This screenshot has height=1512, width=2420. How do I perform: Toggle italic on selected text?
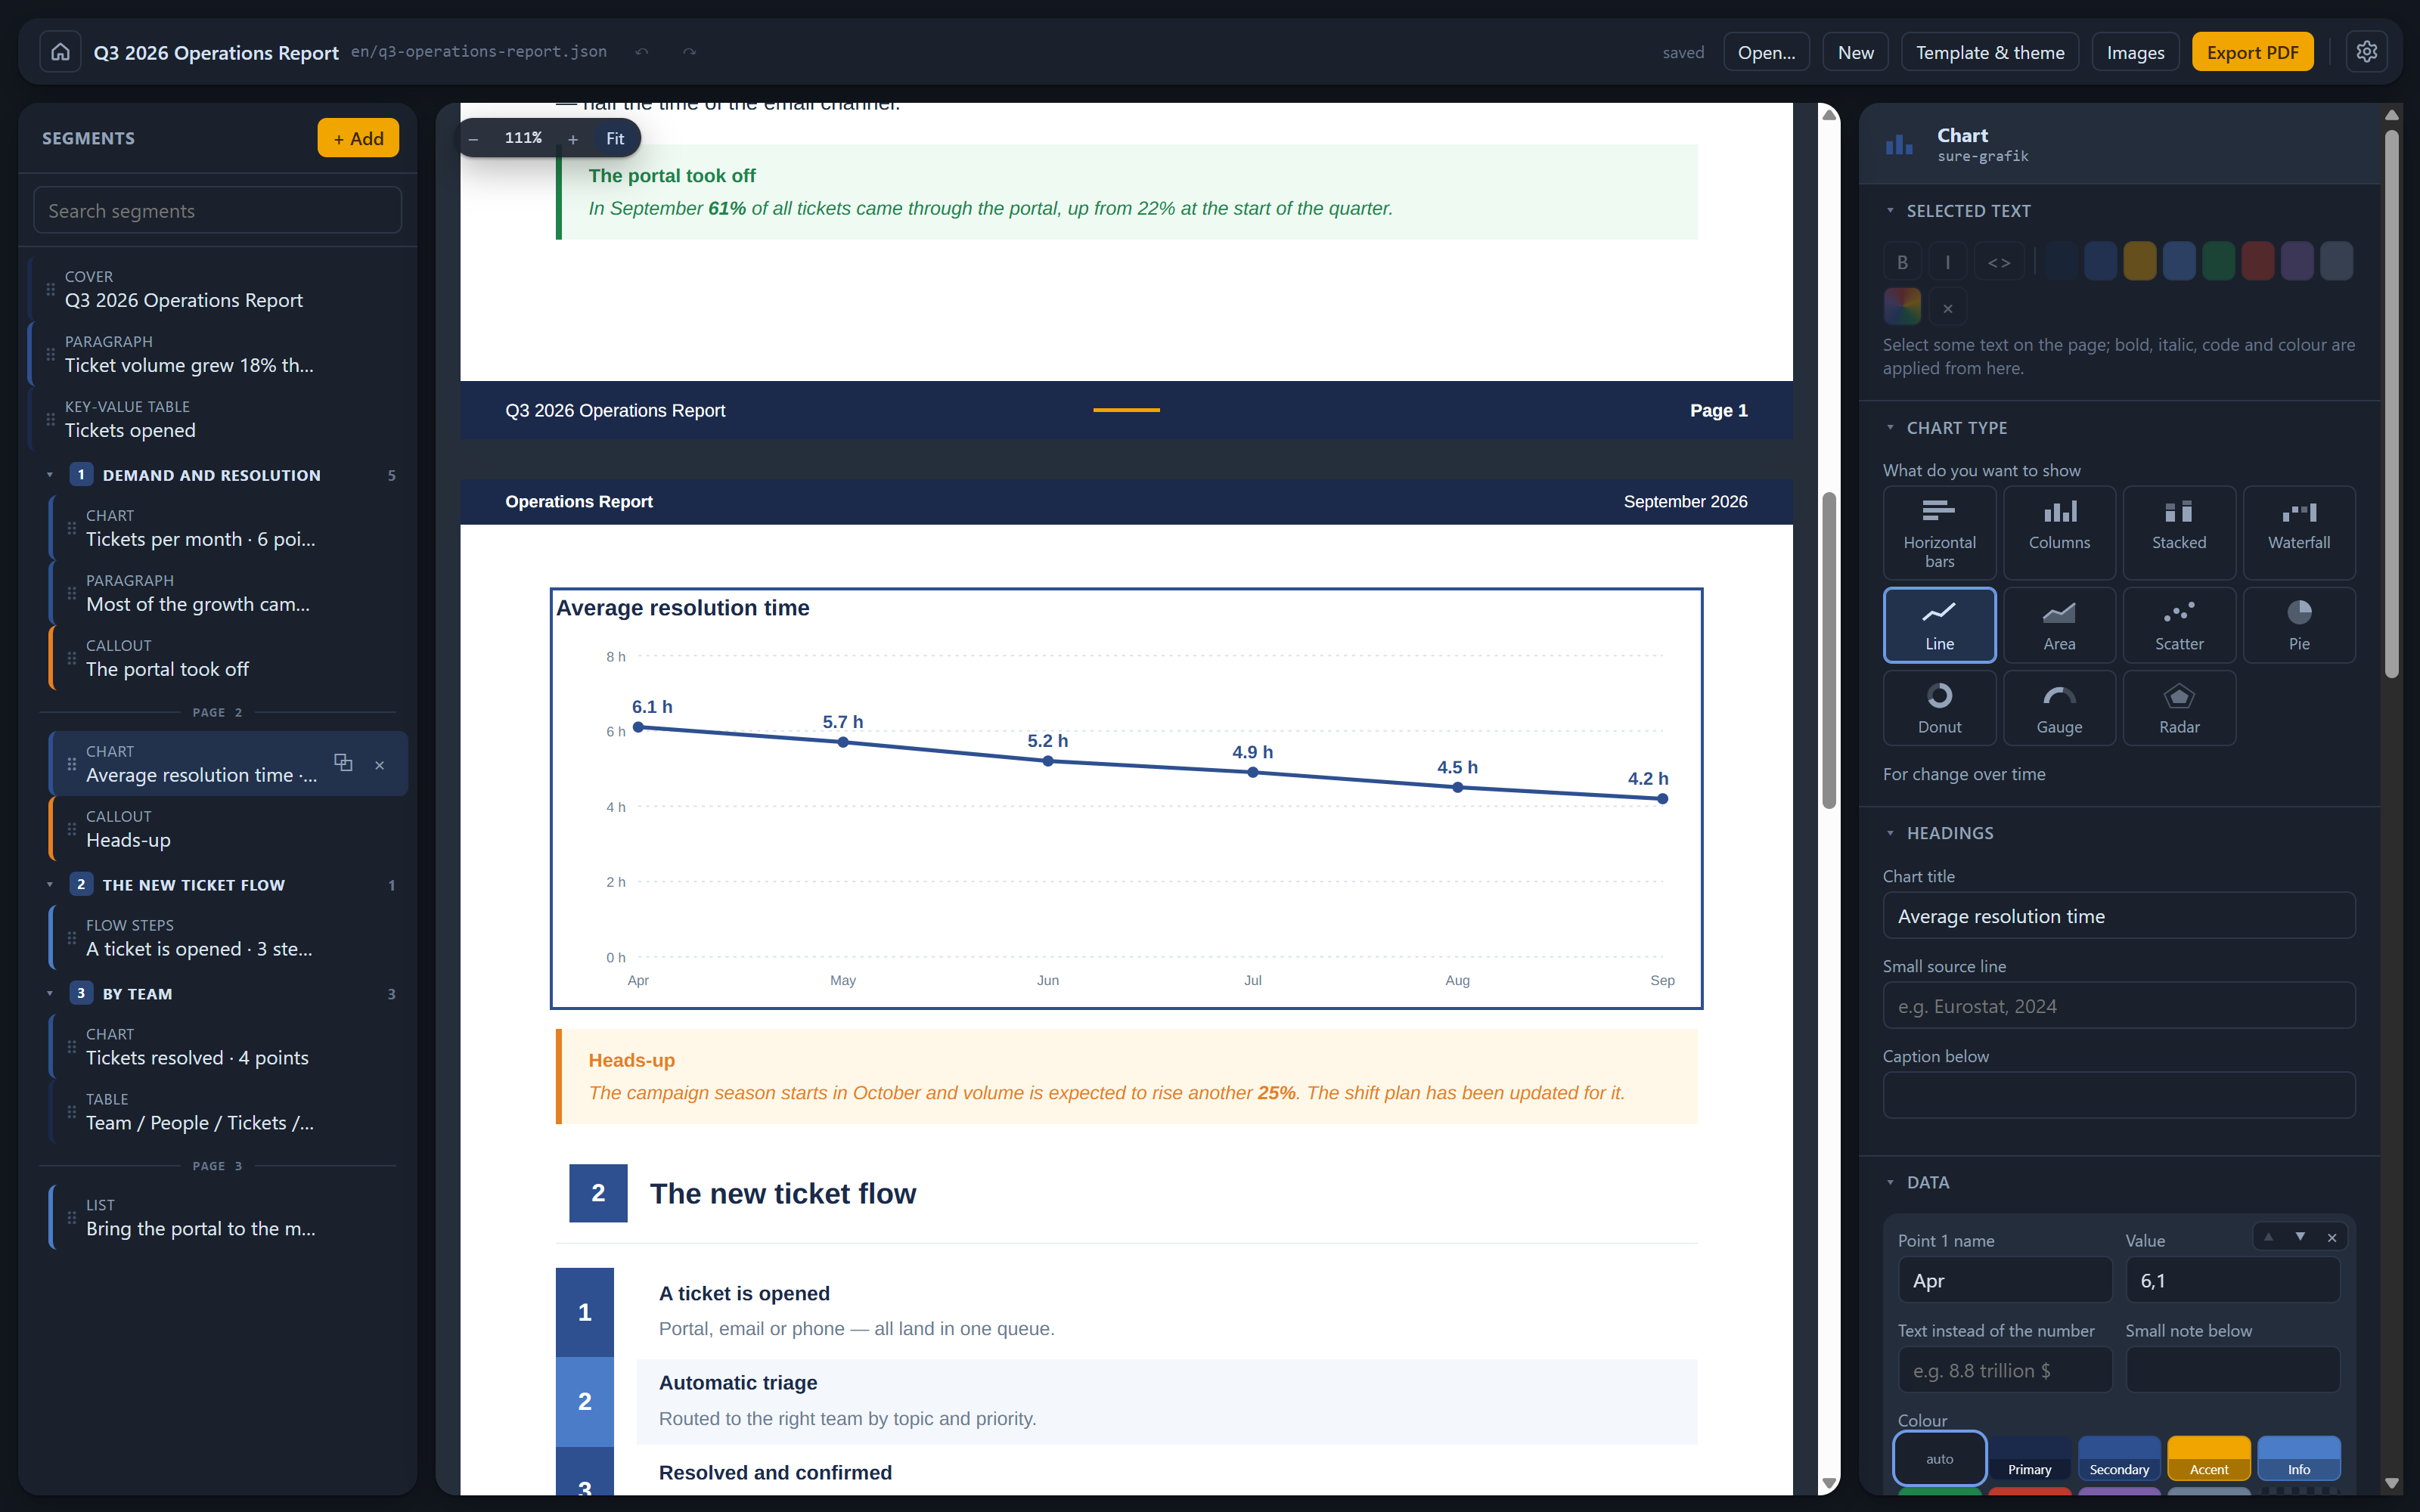[1947, 262]
